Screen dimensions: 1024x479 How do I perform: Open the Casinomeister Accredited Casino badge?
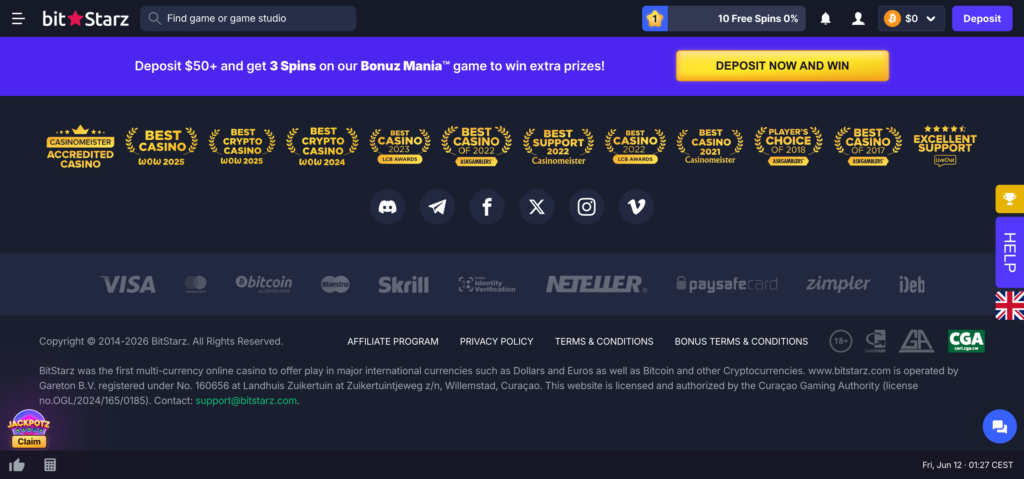[x=80, y=146]
